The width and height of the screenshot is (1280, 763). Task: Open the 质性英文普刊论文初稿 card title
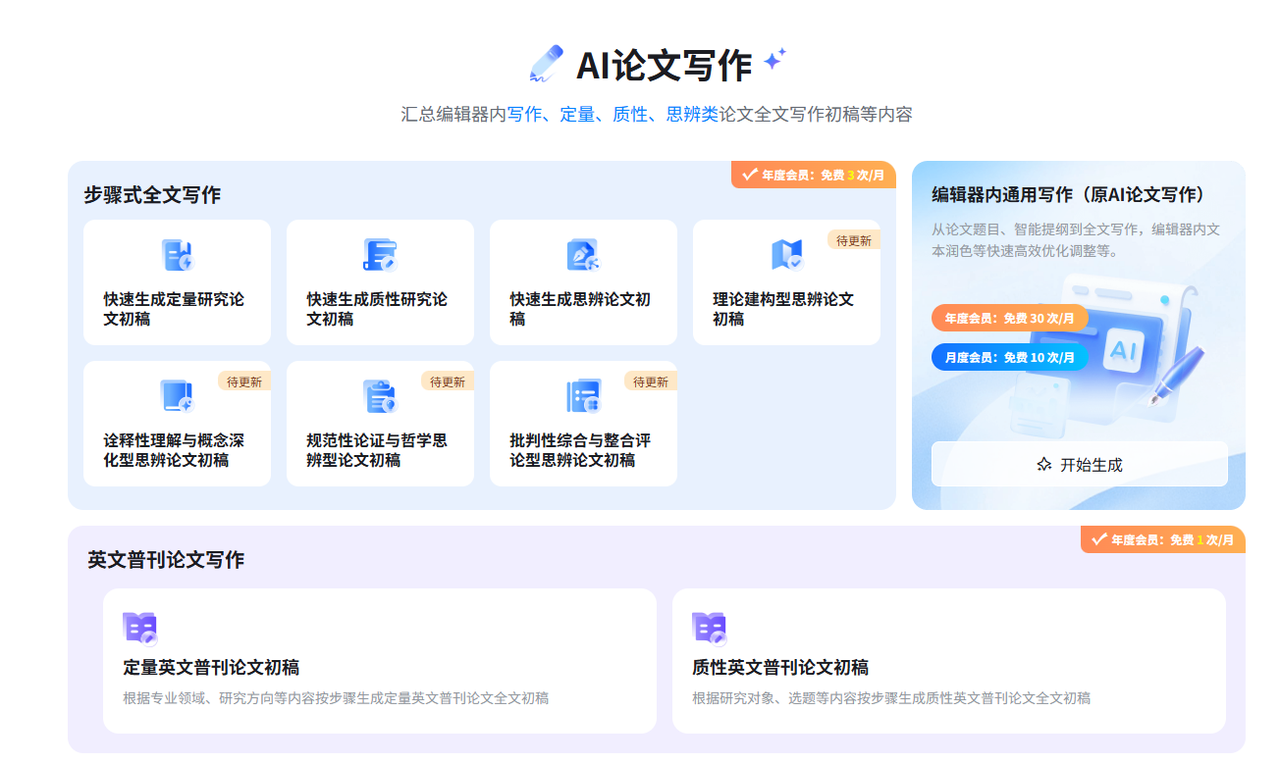pos(780,667)
